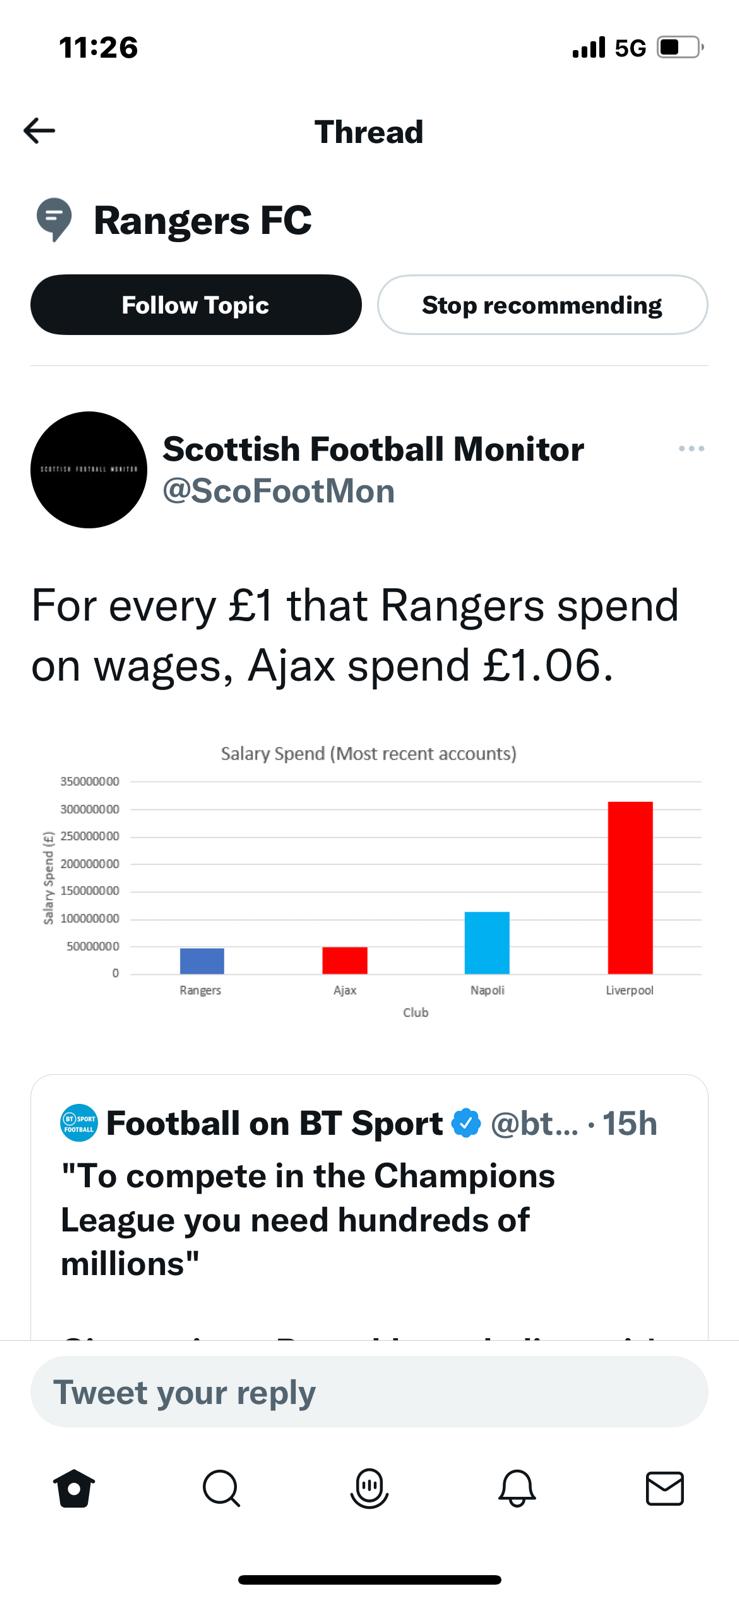Viewport: 739px width, 1600px height.
Task: Open Scottish Football Monitor profile avatar
Action: [89, 470]
